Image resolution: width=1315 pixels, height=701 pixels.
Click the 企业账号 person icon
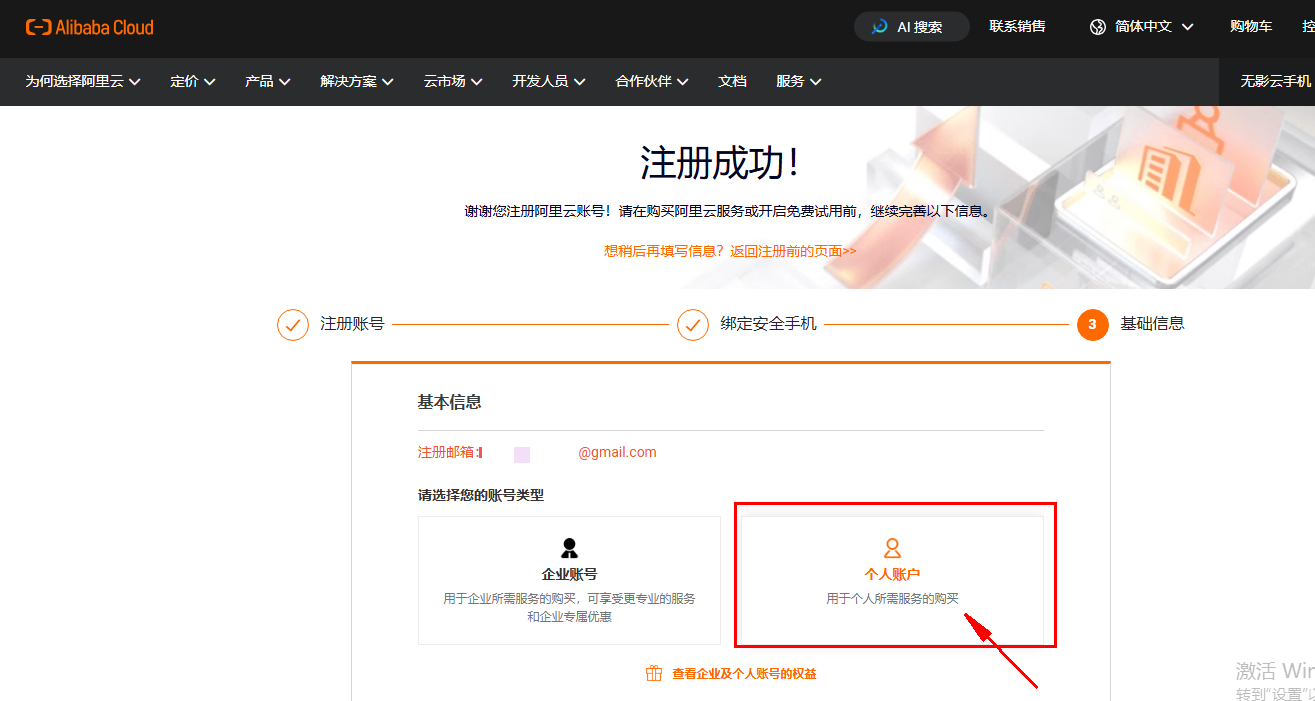pos(569,548)
